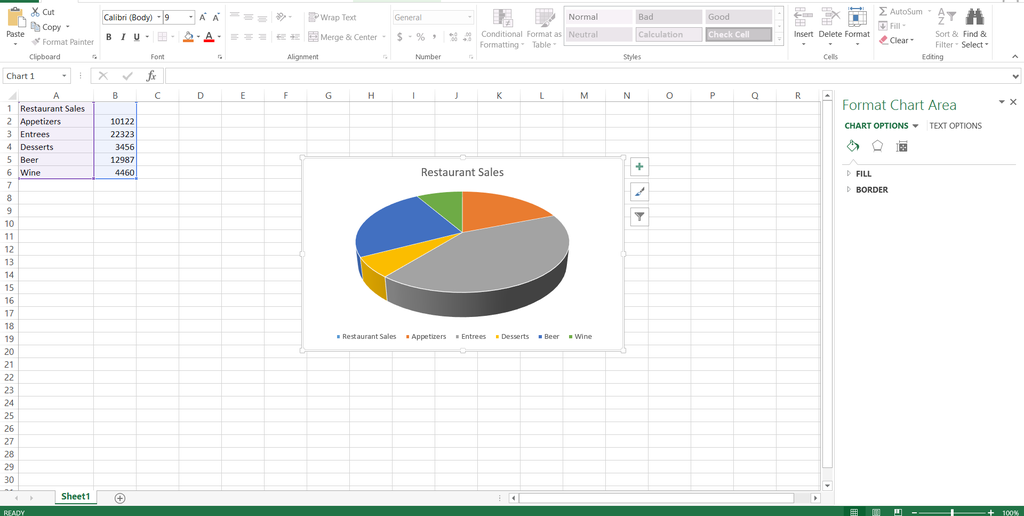Apply the Percent Style format
The width and height of the screenshot is (1024, 516).
421,37
